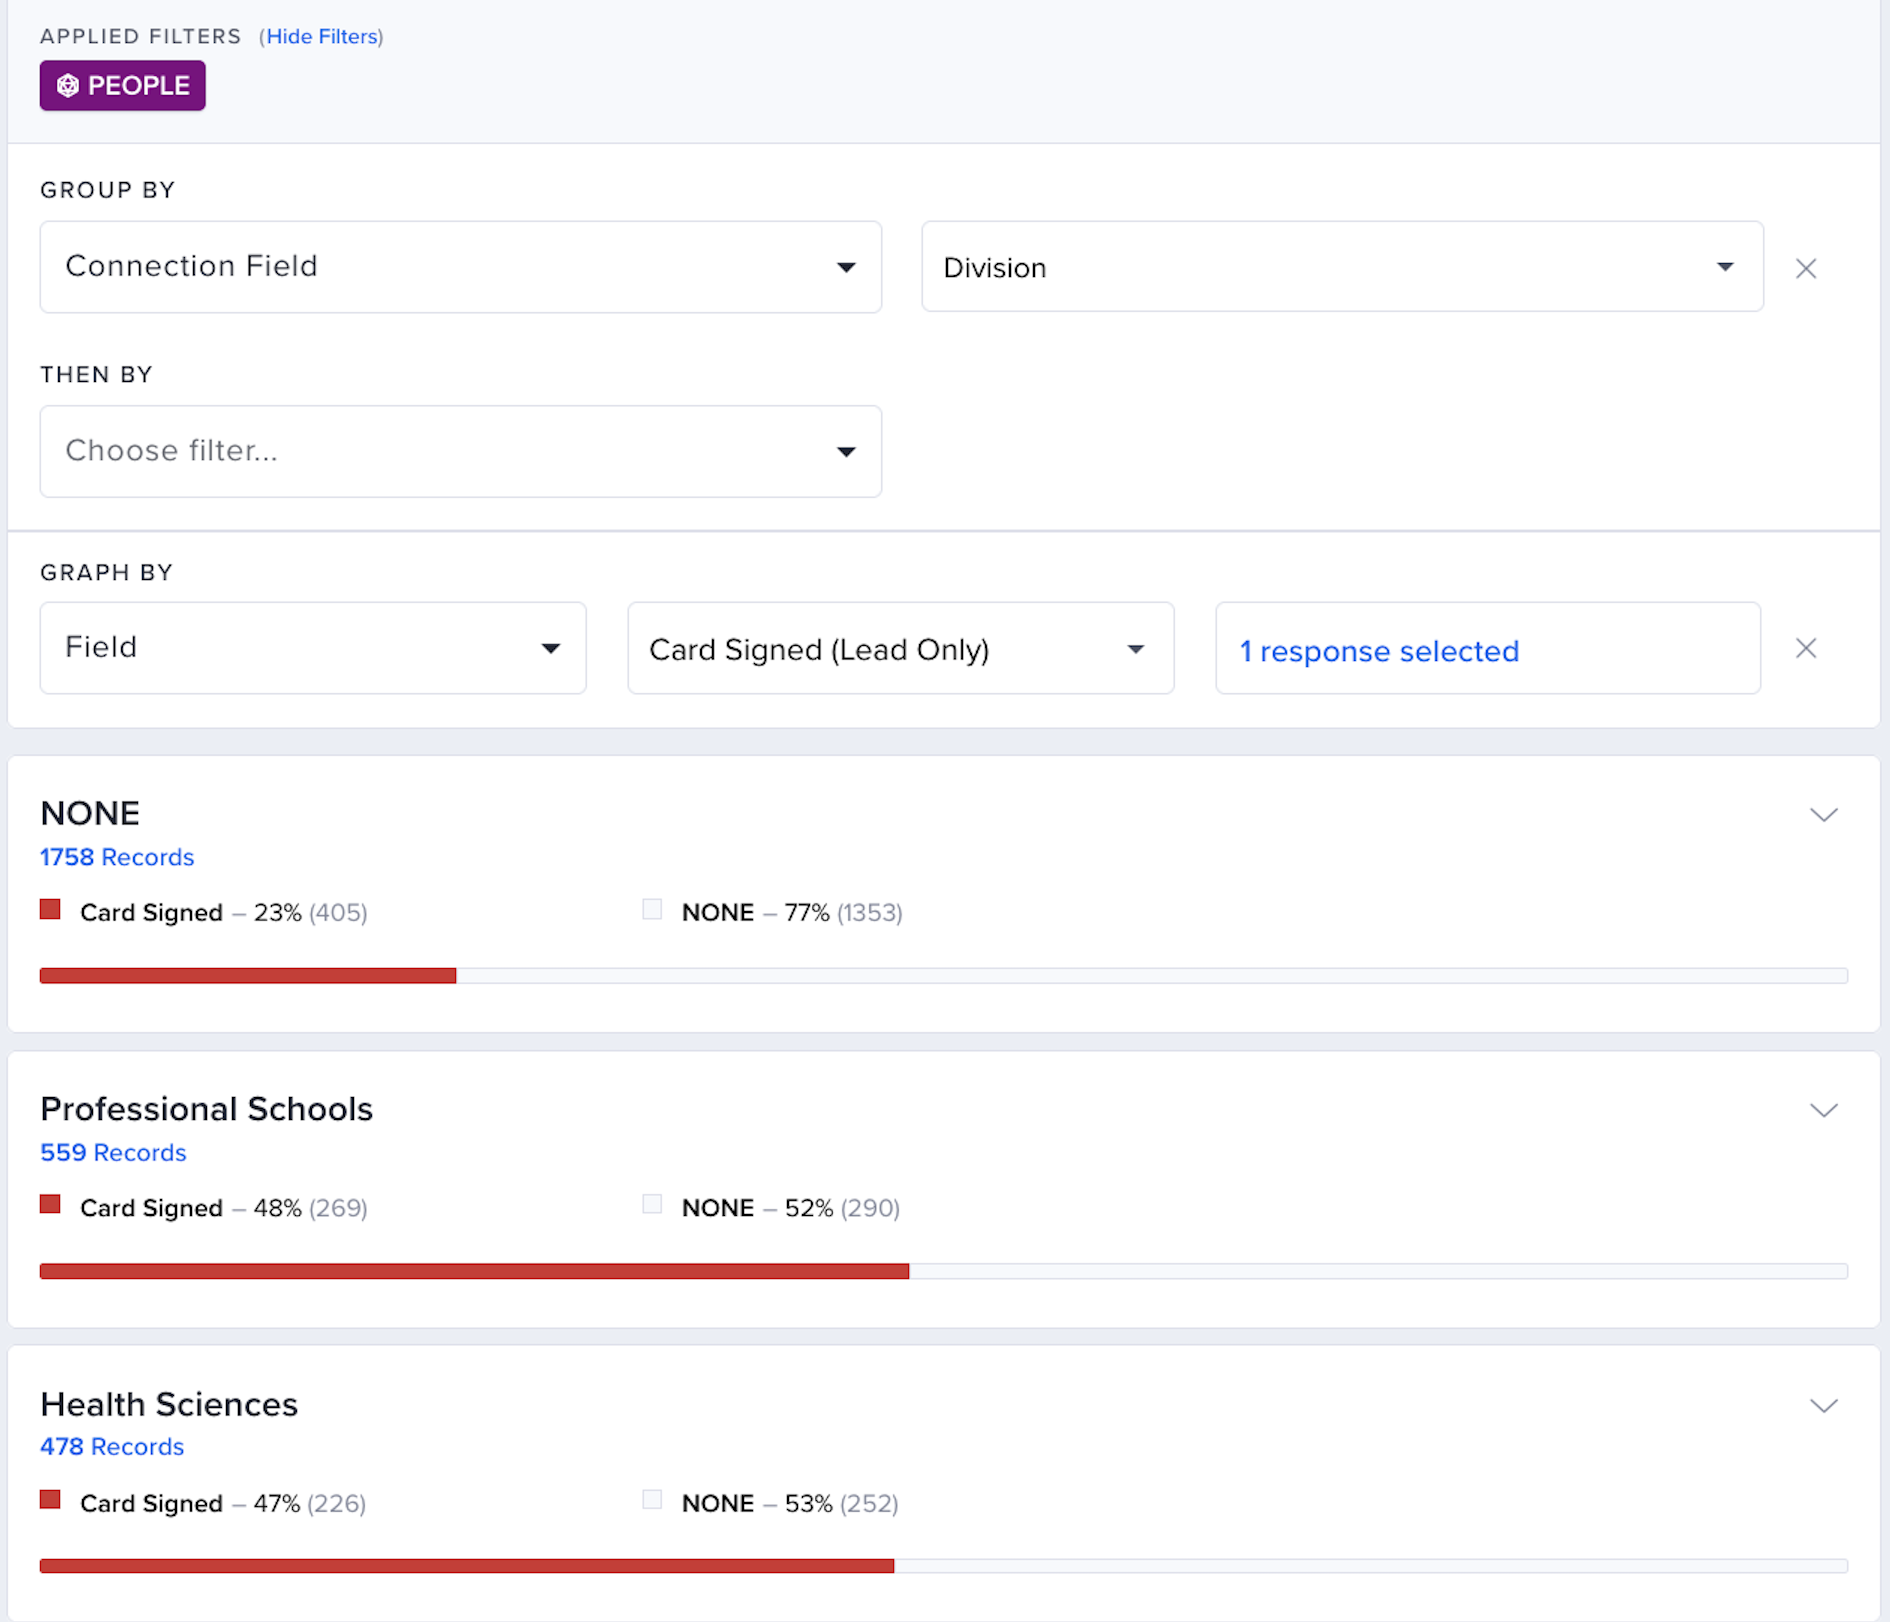Click red Card Signed swatch in Health Sciences

click(x=50, y=1499)
